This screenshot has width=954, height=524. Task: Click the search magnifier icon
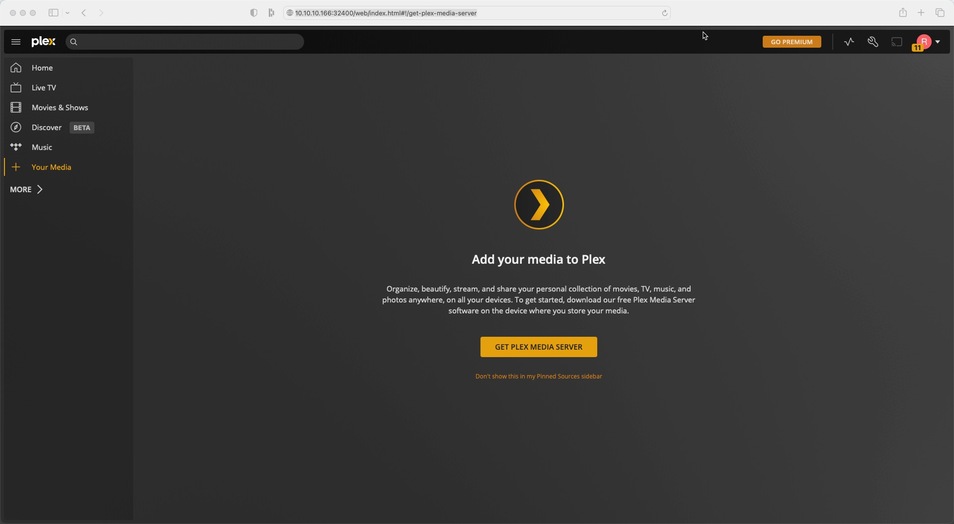point(74,42)
